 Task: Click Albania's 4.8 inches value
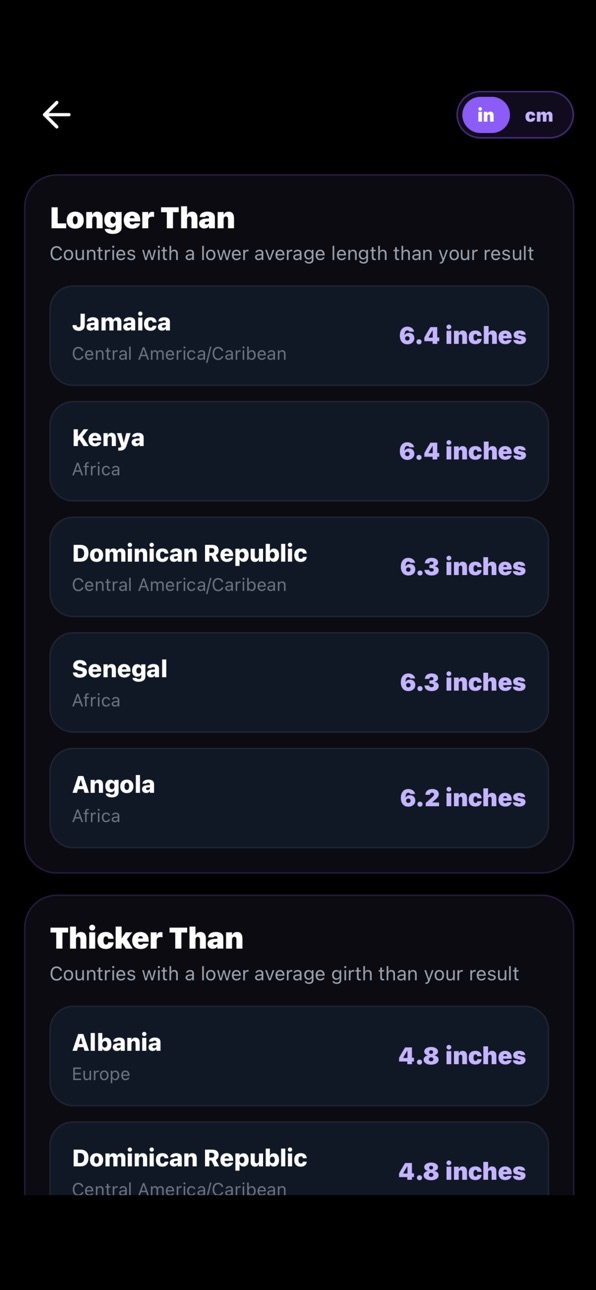[x=462, y=1056]
